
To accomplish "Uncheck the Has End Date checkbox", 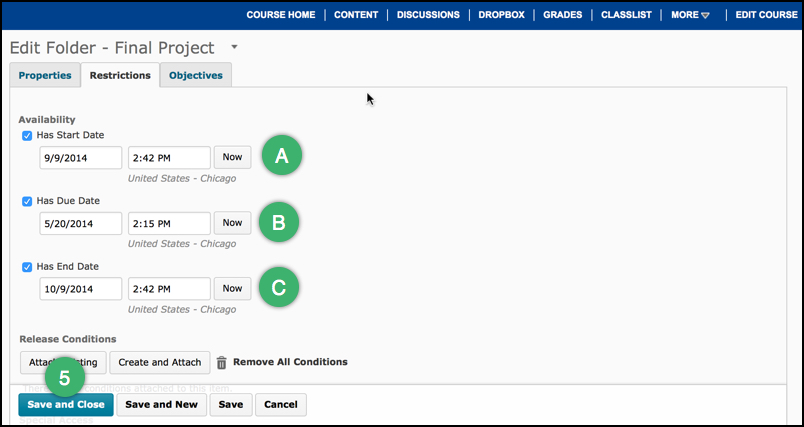I will pos(27,267).
